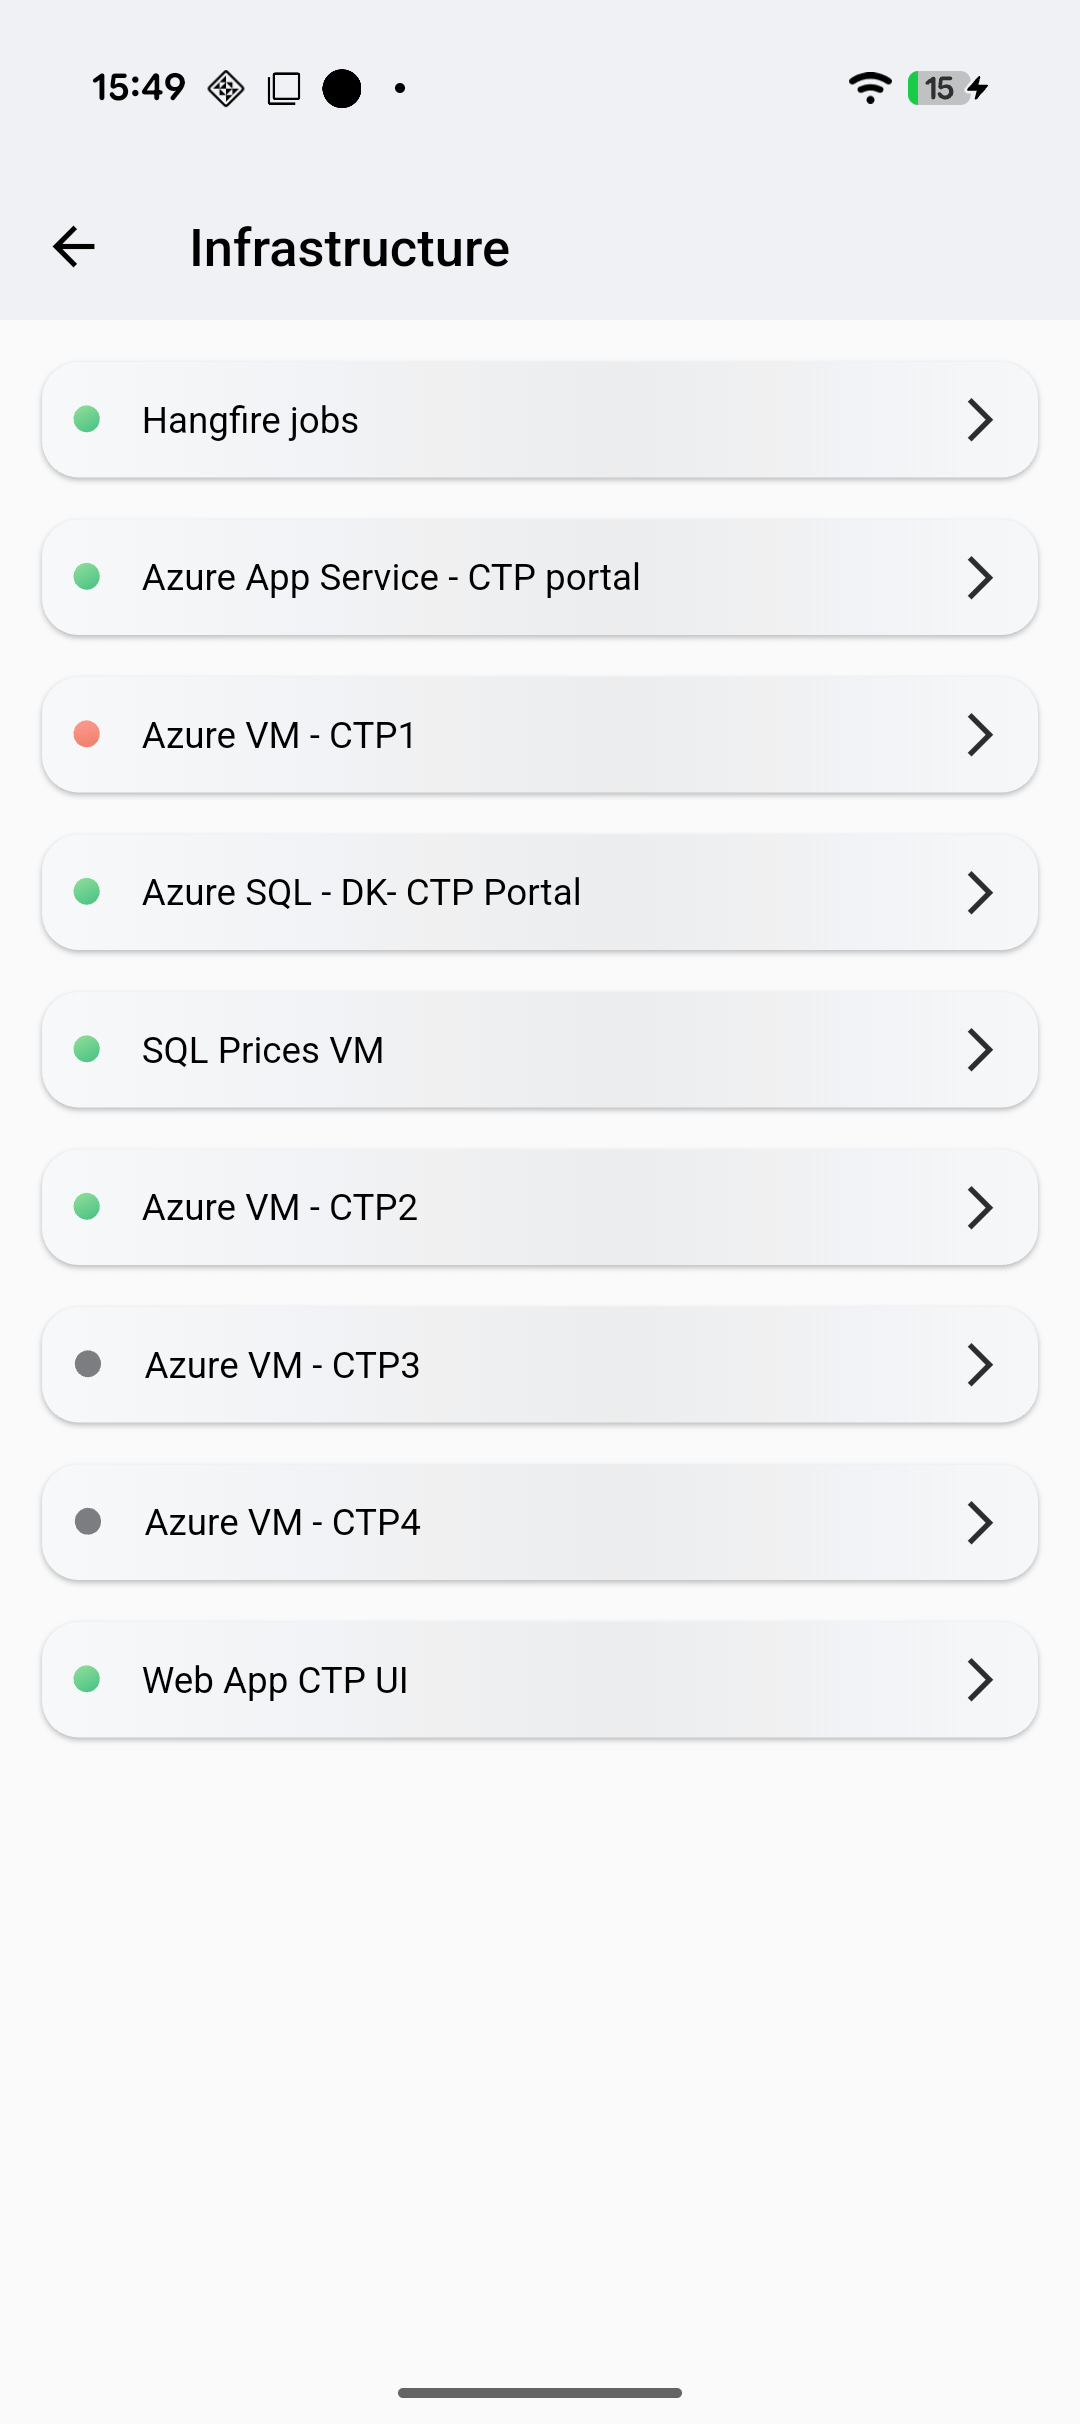This screenshot has width=1080, height=2424.
Task: Tap chevron next to Azure VM - CTP2
Action: coord(979,1207)
